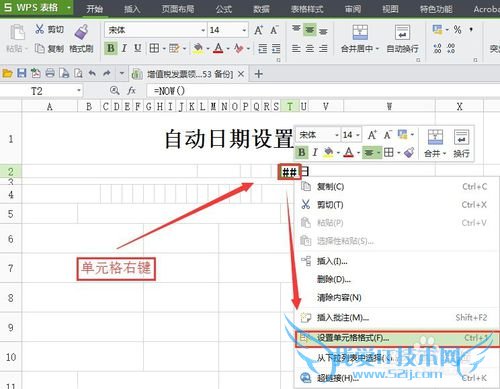Align text right in ribbon

point(323,49)
